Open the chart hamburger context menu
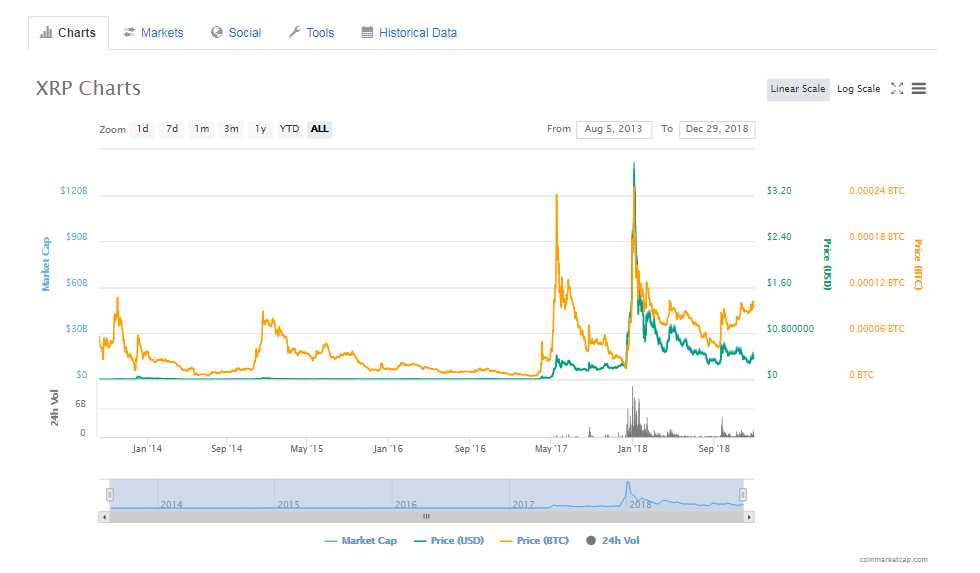Viewport: 980px width, 573px height. coord(919,89)
